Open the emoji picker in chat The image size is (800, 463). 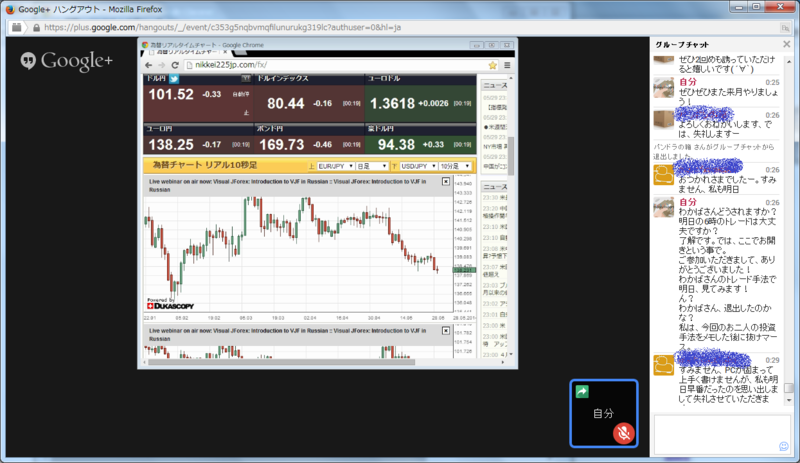point(784,446)
